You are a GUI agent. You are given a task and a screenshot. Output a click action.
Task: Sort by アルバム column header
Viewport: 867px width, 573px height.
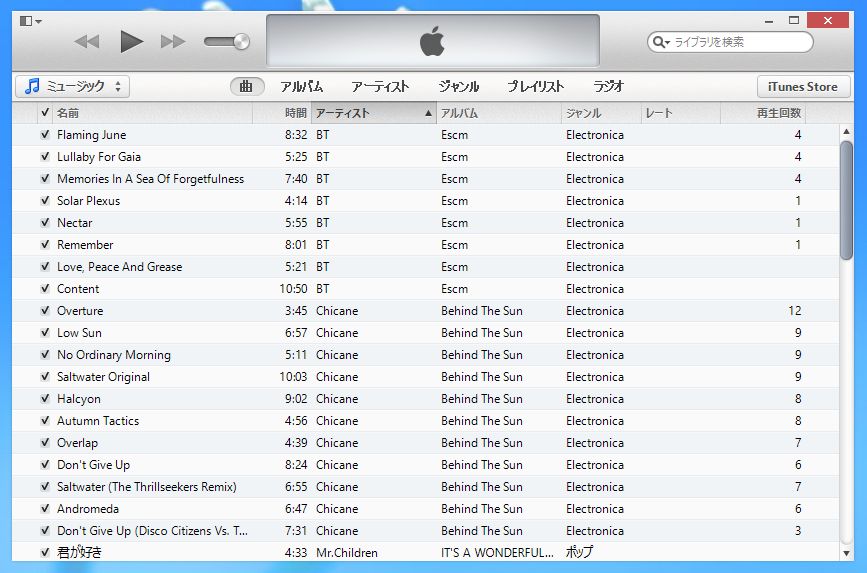(x=499, y=113)
